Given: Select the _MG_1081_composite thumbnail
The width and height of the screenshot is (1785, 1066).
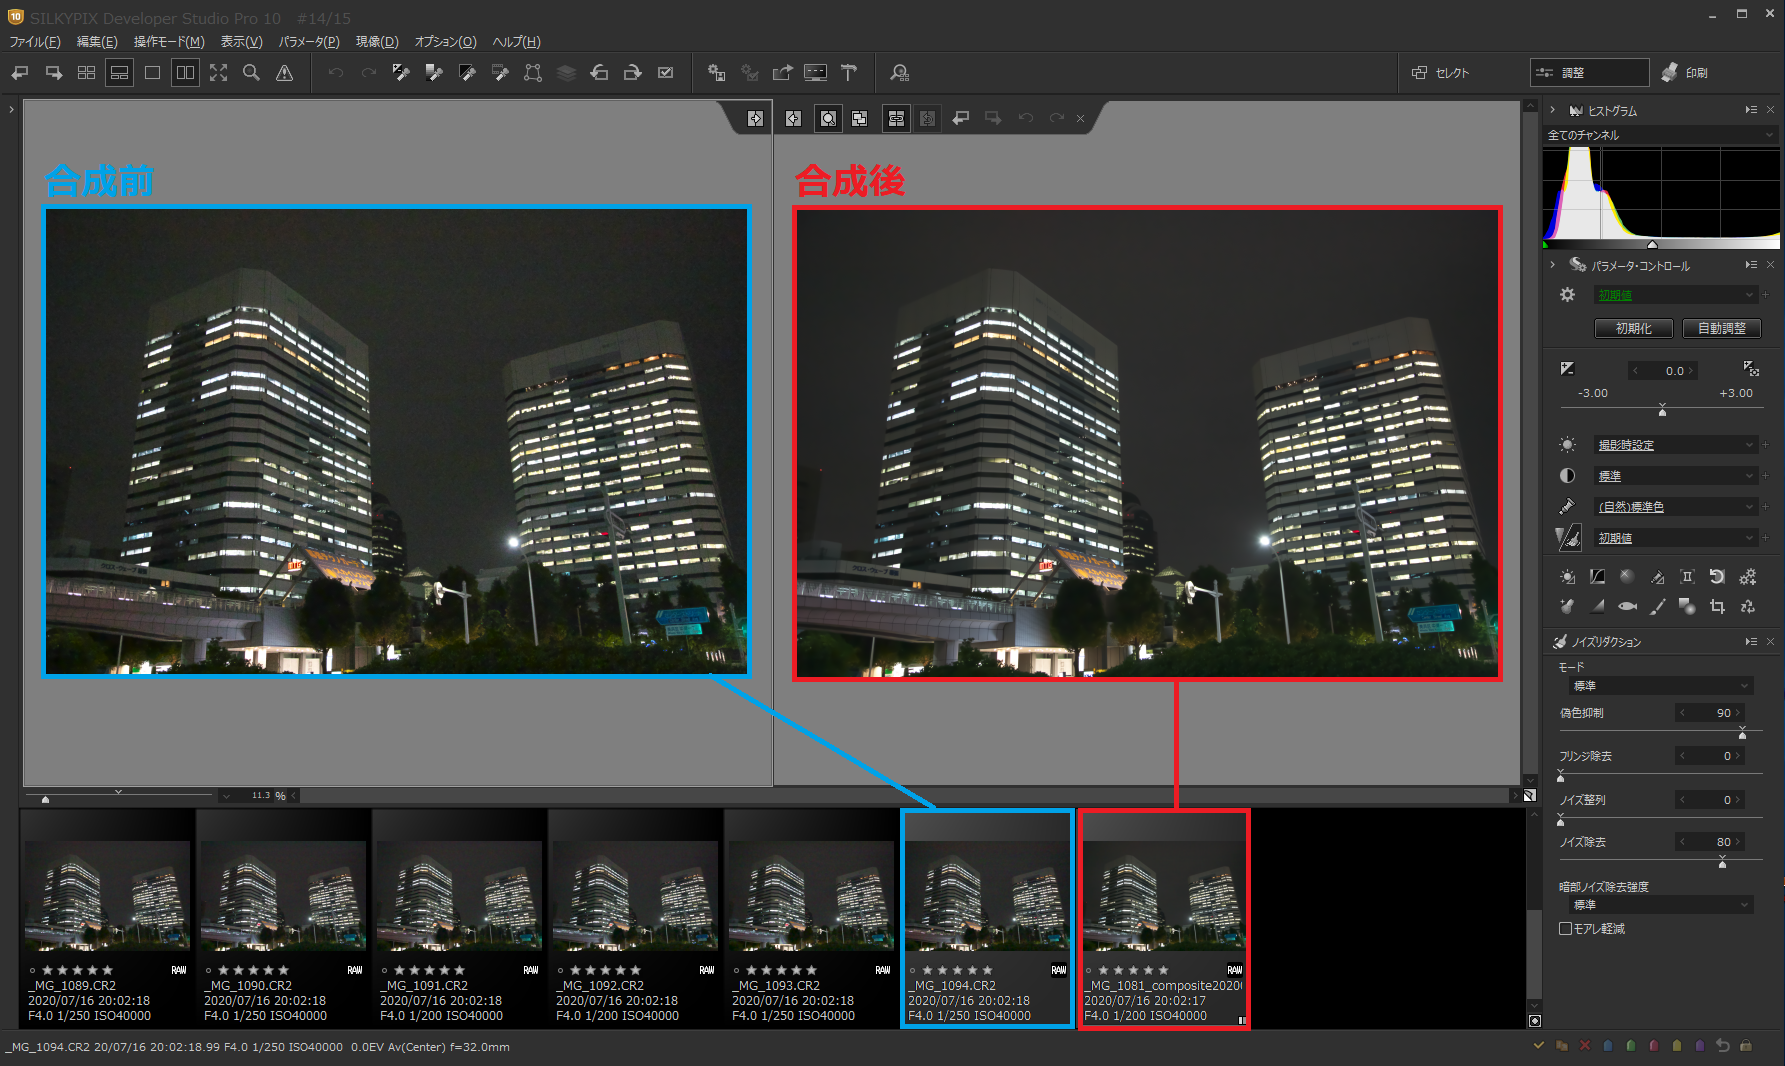Looking at the screenshot, I should click(1164, 918).
